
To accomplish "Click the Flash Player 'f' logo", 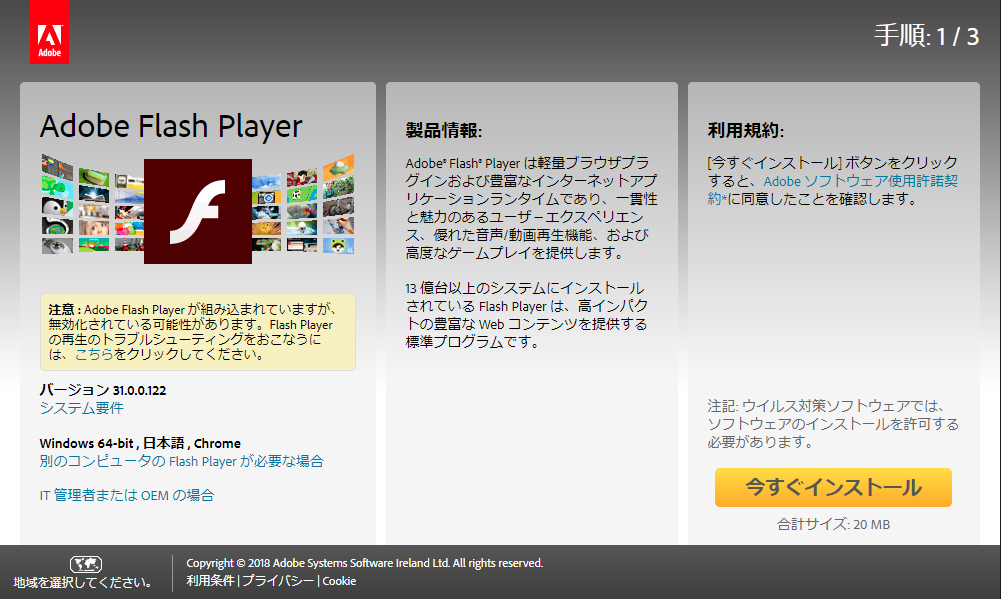I will 198,211.
